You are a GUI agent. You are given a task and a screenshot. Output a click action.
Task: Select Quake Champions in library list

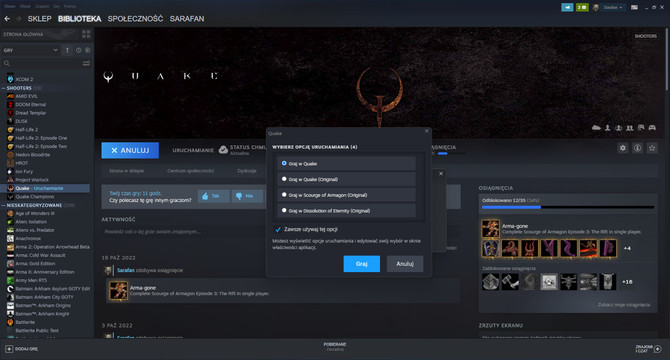tap(35, 197)
